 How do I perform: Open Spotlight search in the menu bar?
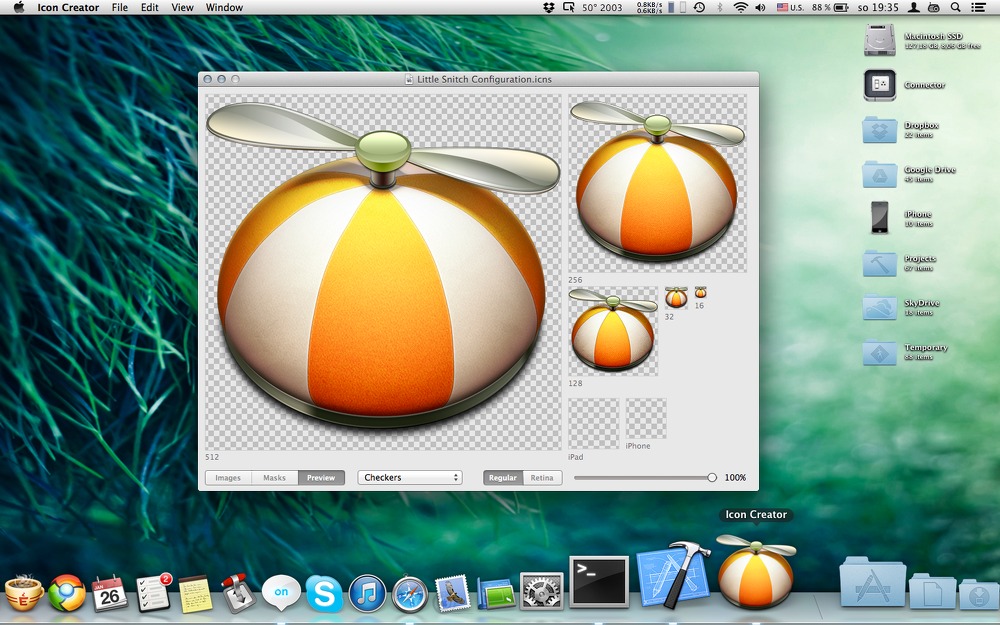954,8
